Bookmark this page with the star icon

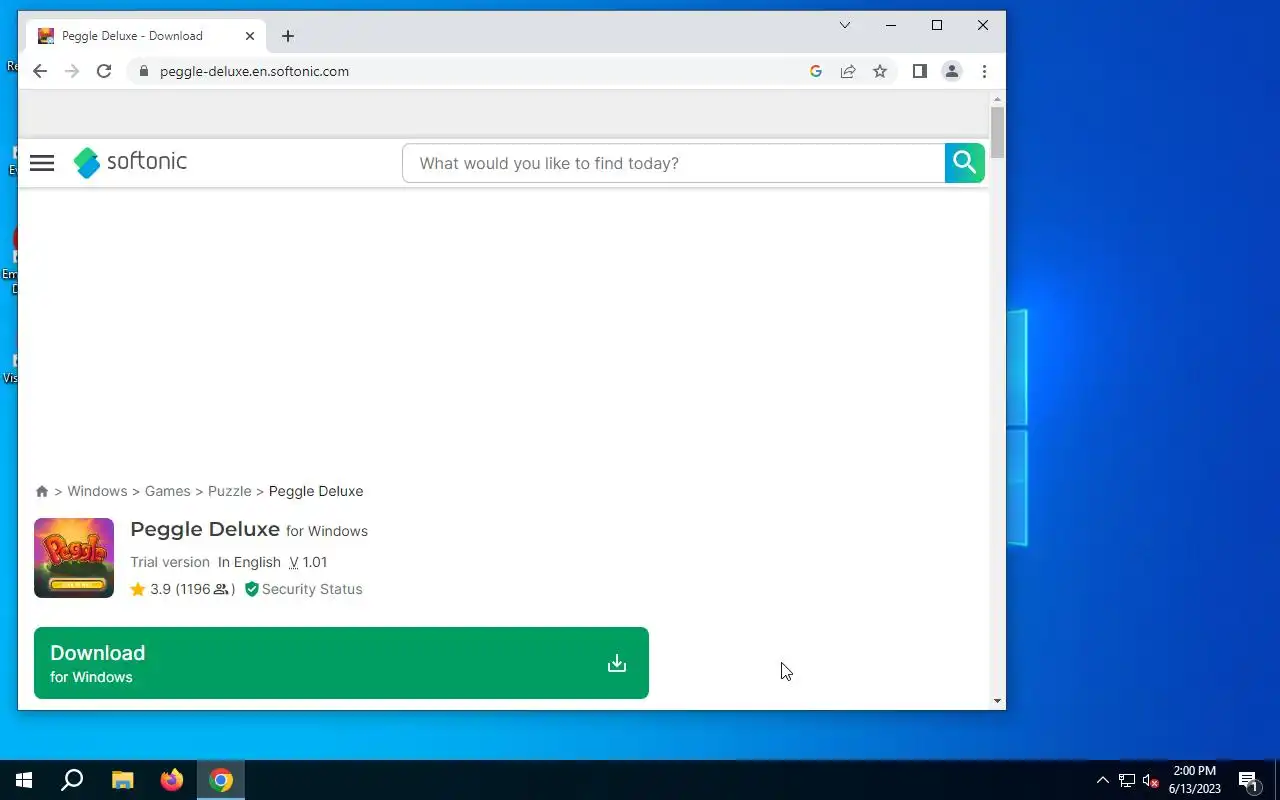click(880, 71)
